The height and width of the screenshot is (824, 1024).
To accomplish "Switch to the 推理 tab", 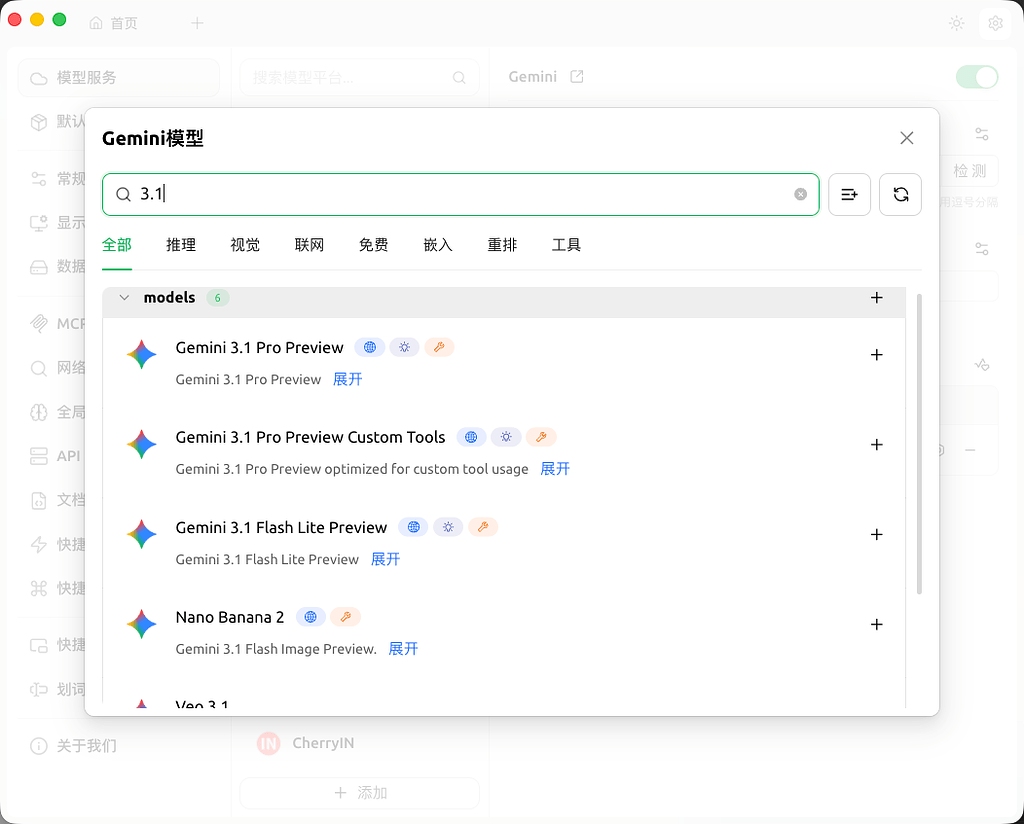I will click(x=181, y=245).
